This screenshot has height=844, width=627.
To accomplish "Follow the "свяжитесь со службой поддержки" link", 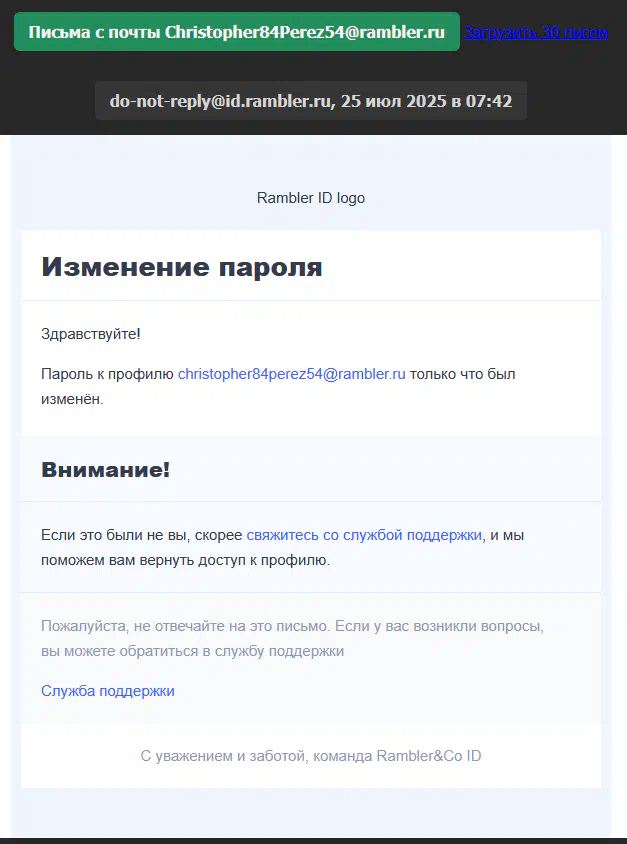I will [364, 536].
